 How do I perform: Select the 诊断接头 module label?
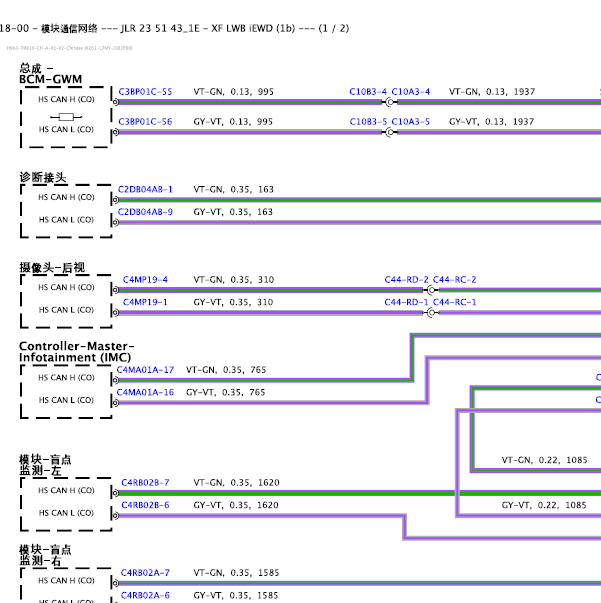pyautogui.click(x=43, y=177)
